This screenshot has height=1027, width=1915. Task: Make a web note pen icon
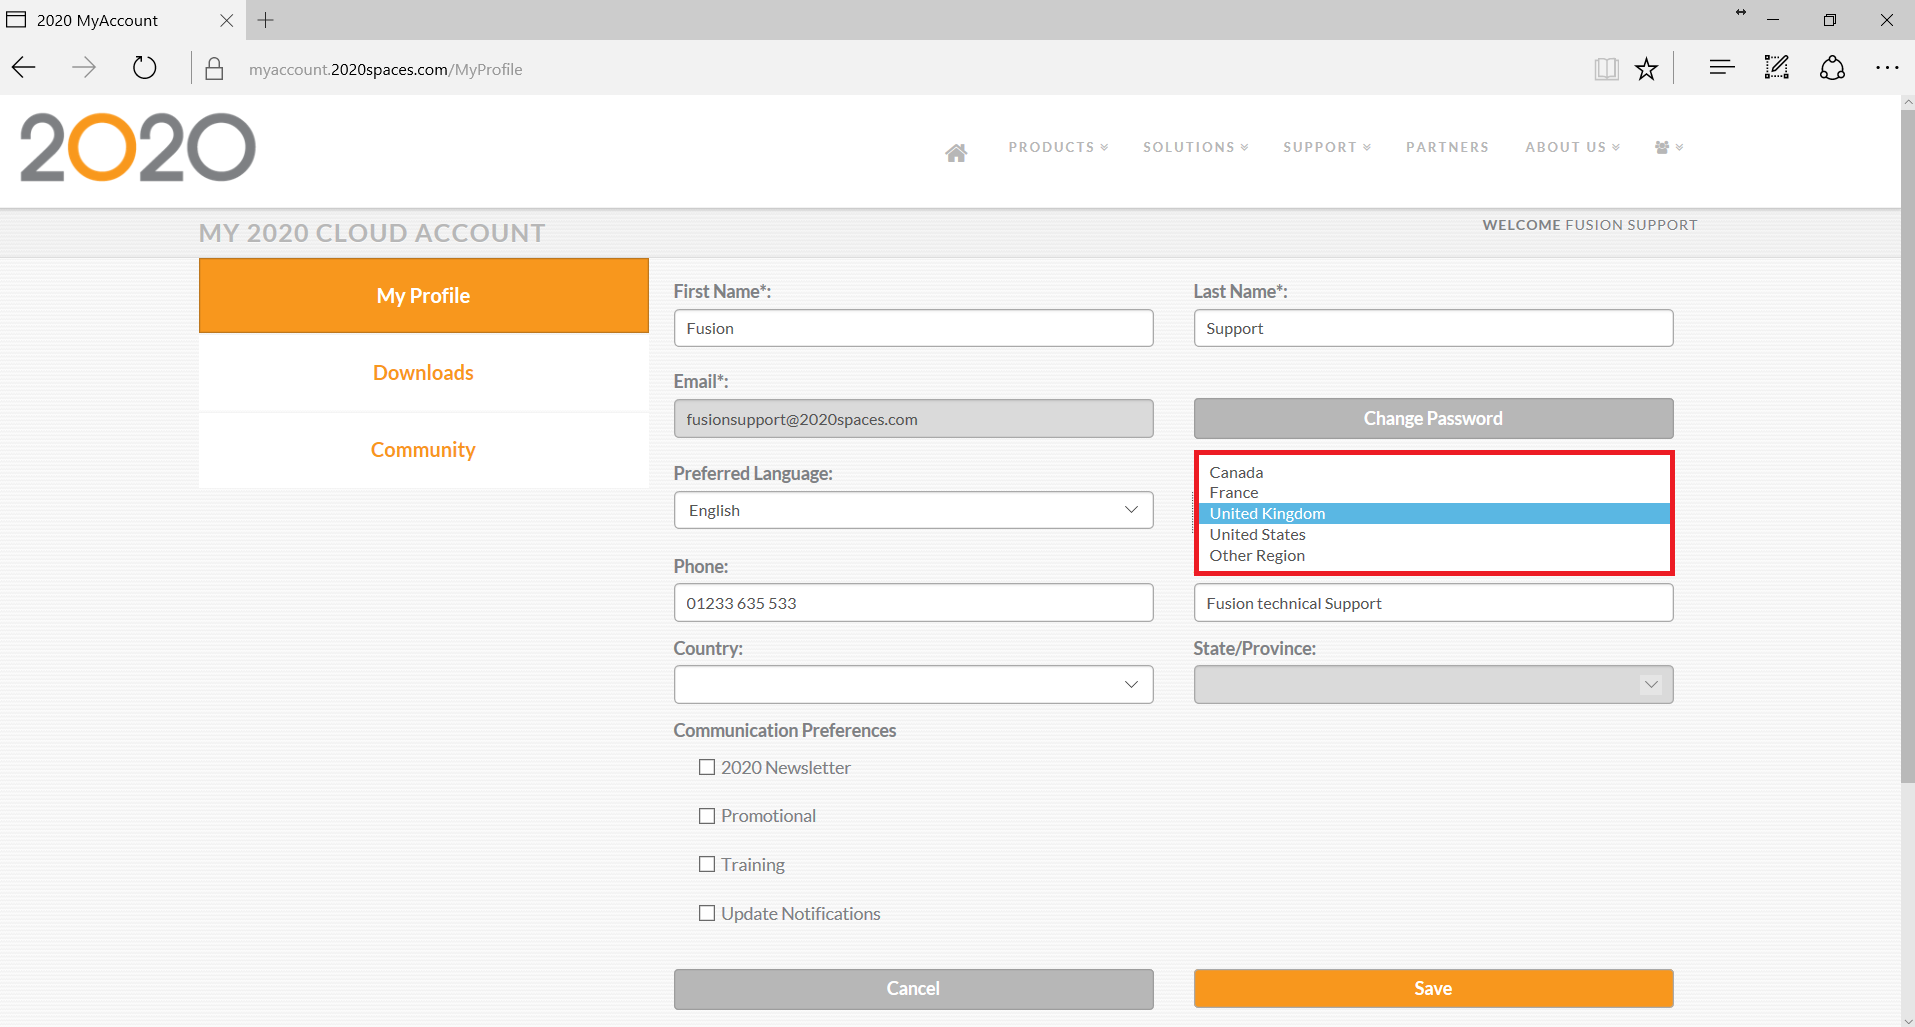(x=1776, y=67)
